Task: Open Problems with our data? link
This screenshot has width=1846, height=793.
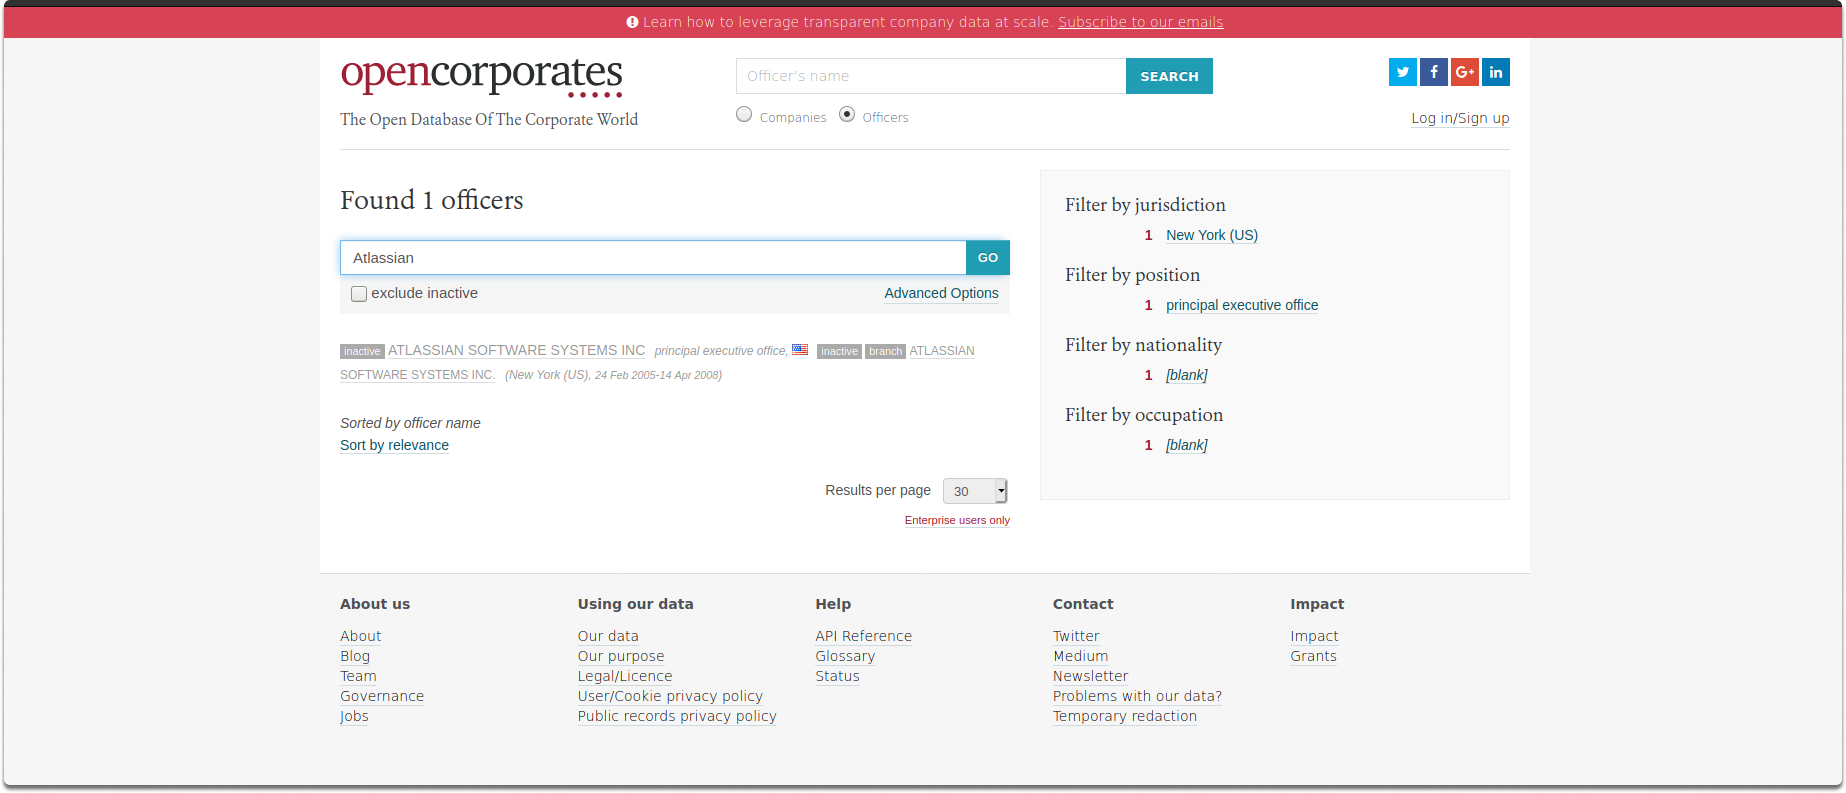Action: click(x=1137, y=696)
